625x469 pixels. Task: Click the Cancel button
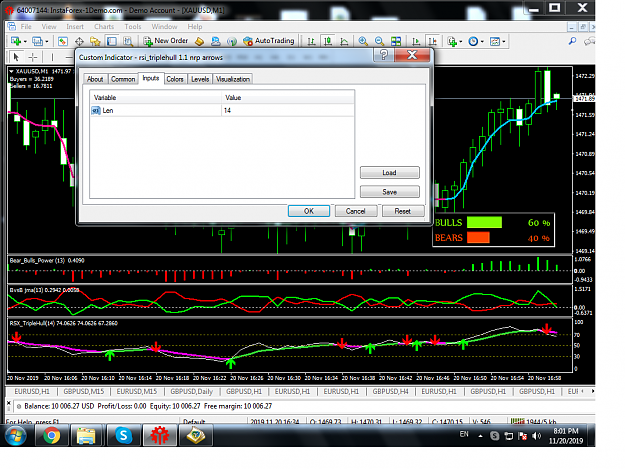[x=356, y=211]
